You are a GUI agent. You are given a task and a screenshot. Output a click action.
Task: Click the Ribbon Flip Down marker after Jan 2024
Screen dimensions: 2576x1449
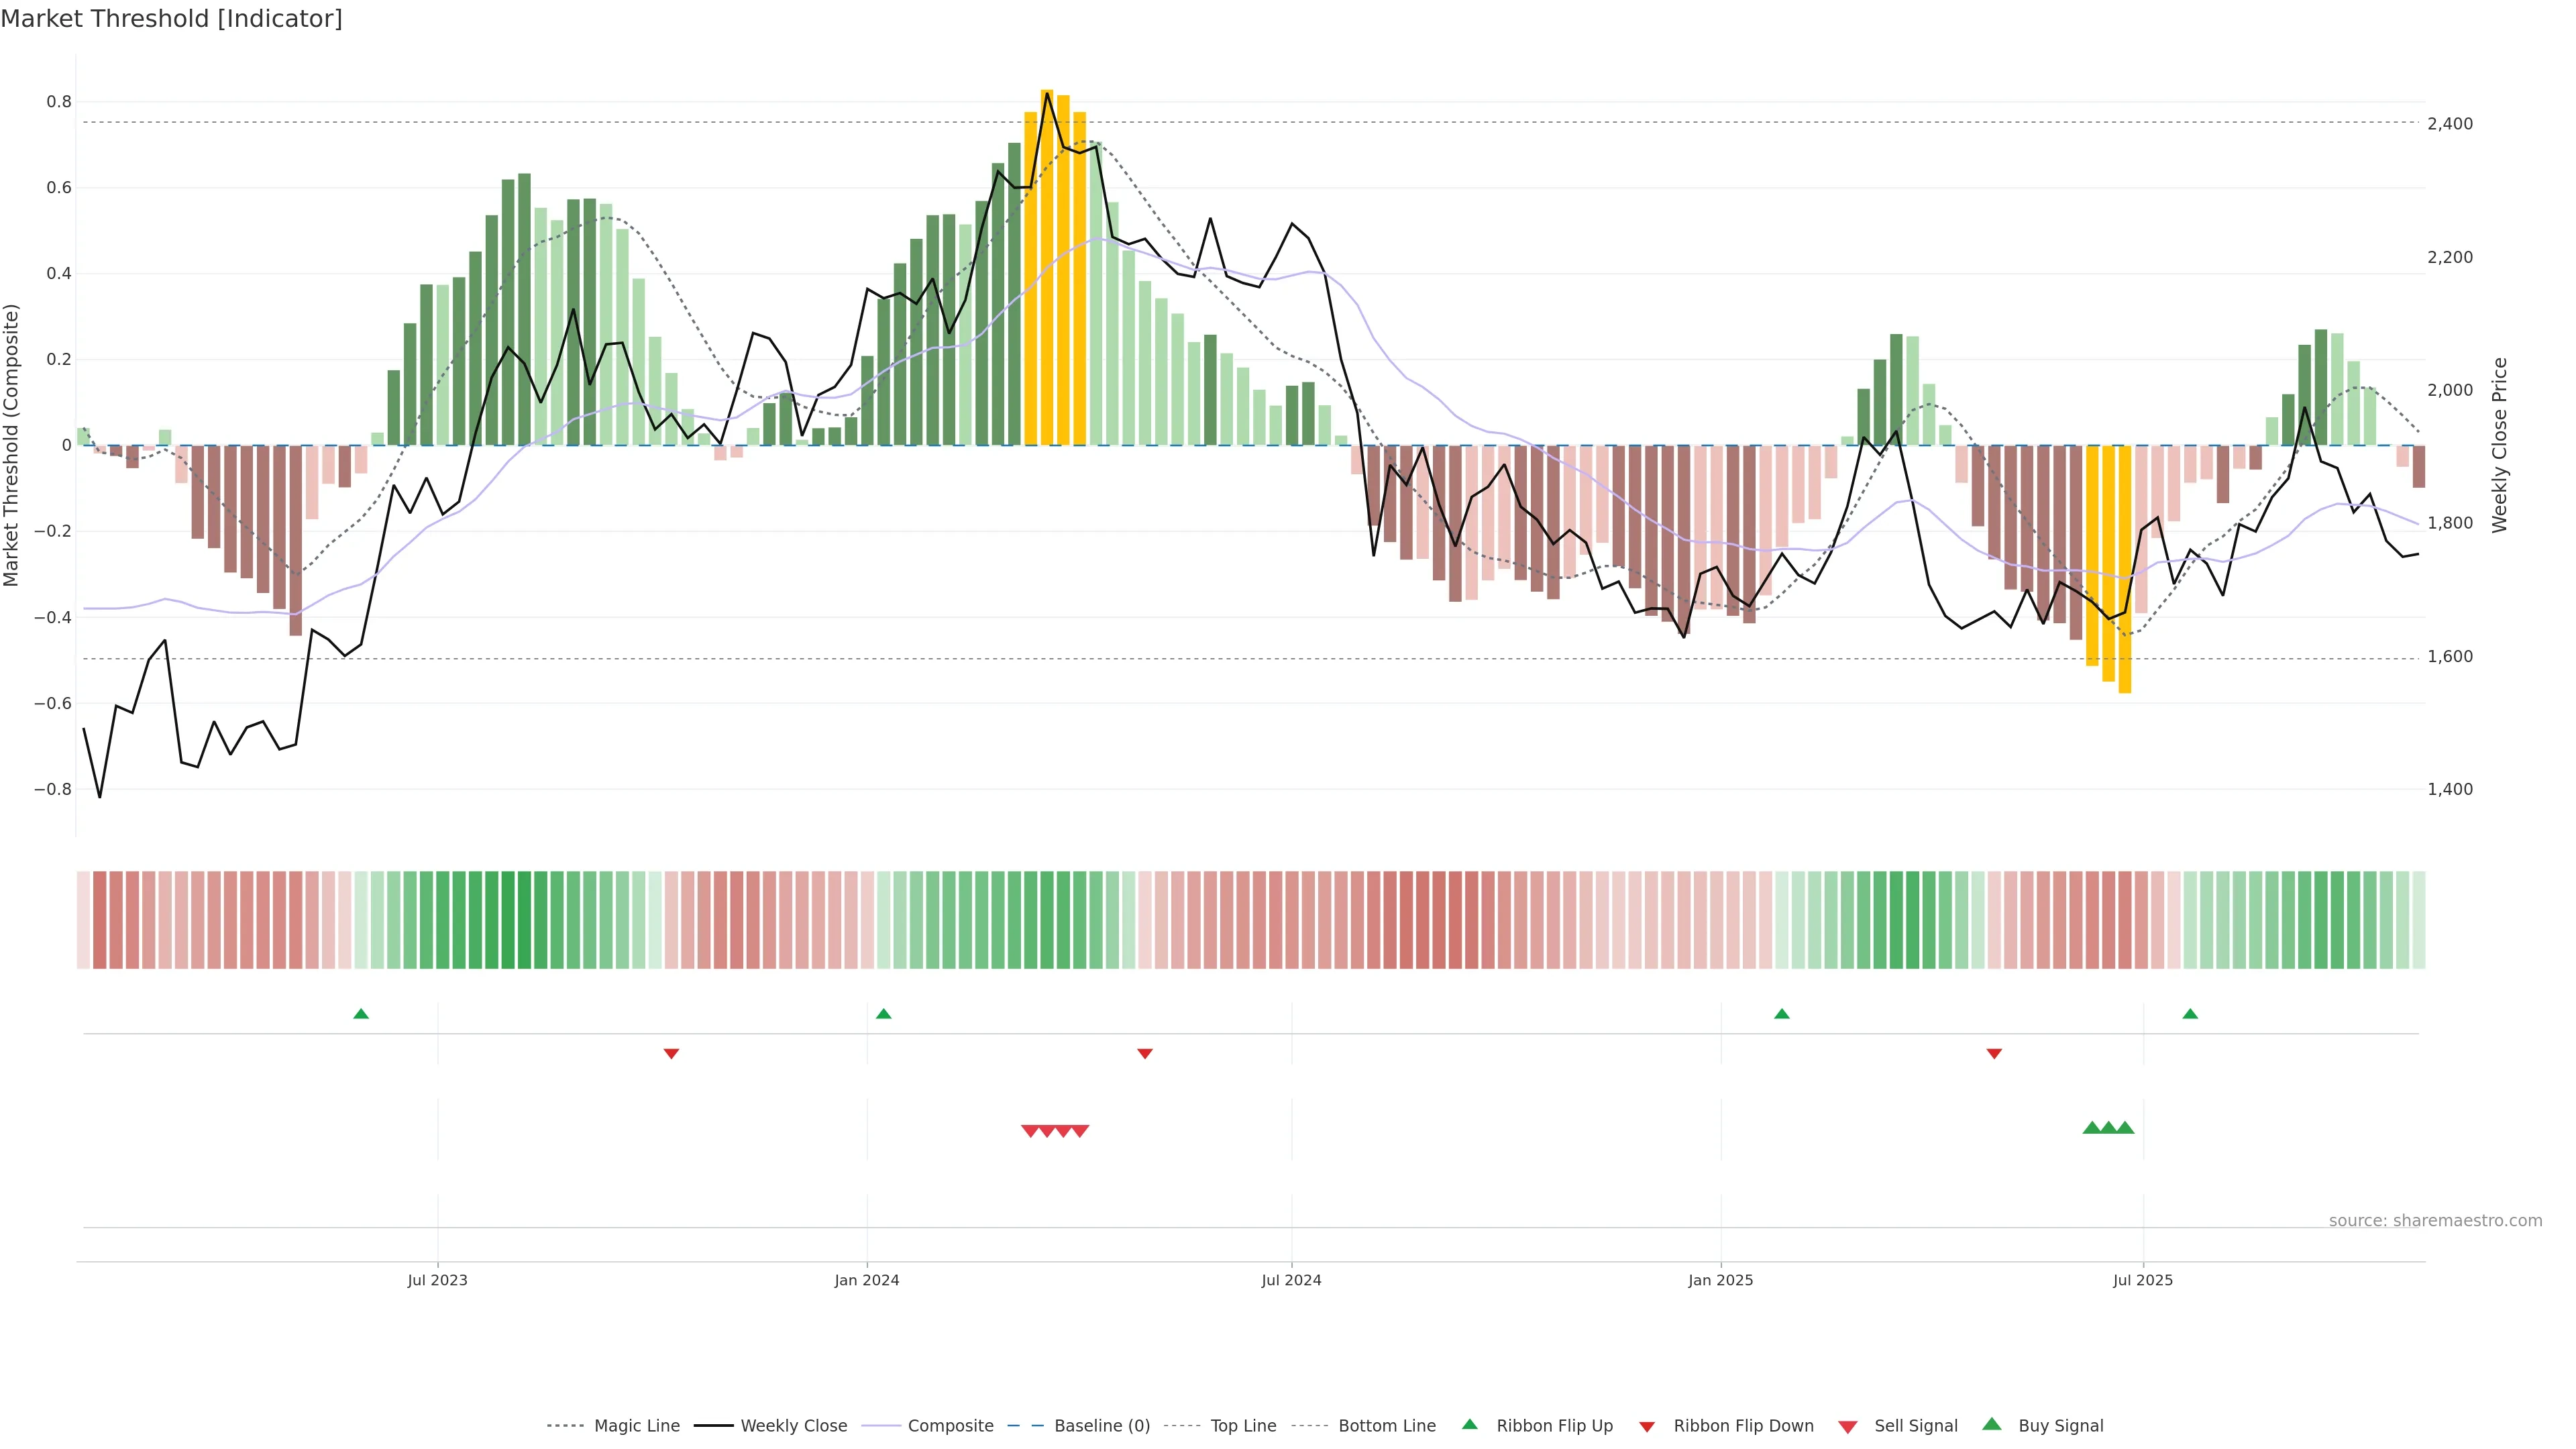pos(1145,1053)
